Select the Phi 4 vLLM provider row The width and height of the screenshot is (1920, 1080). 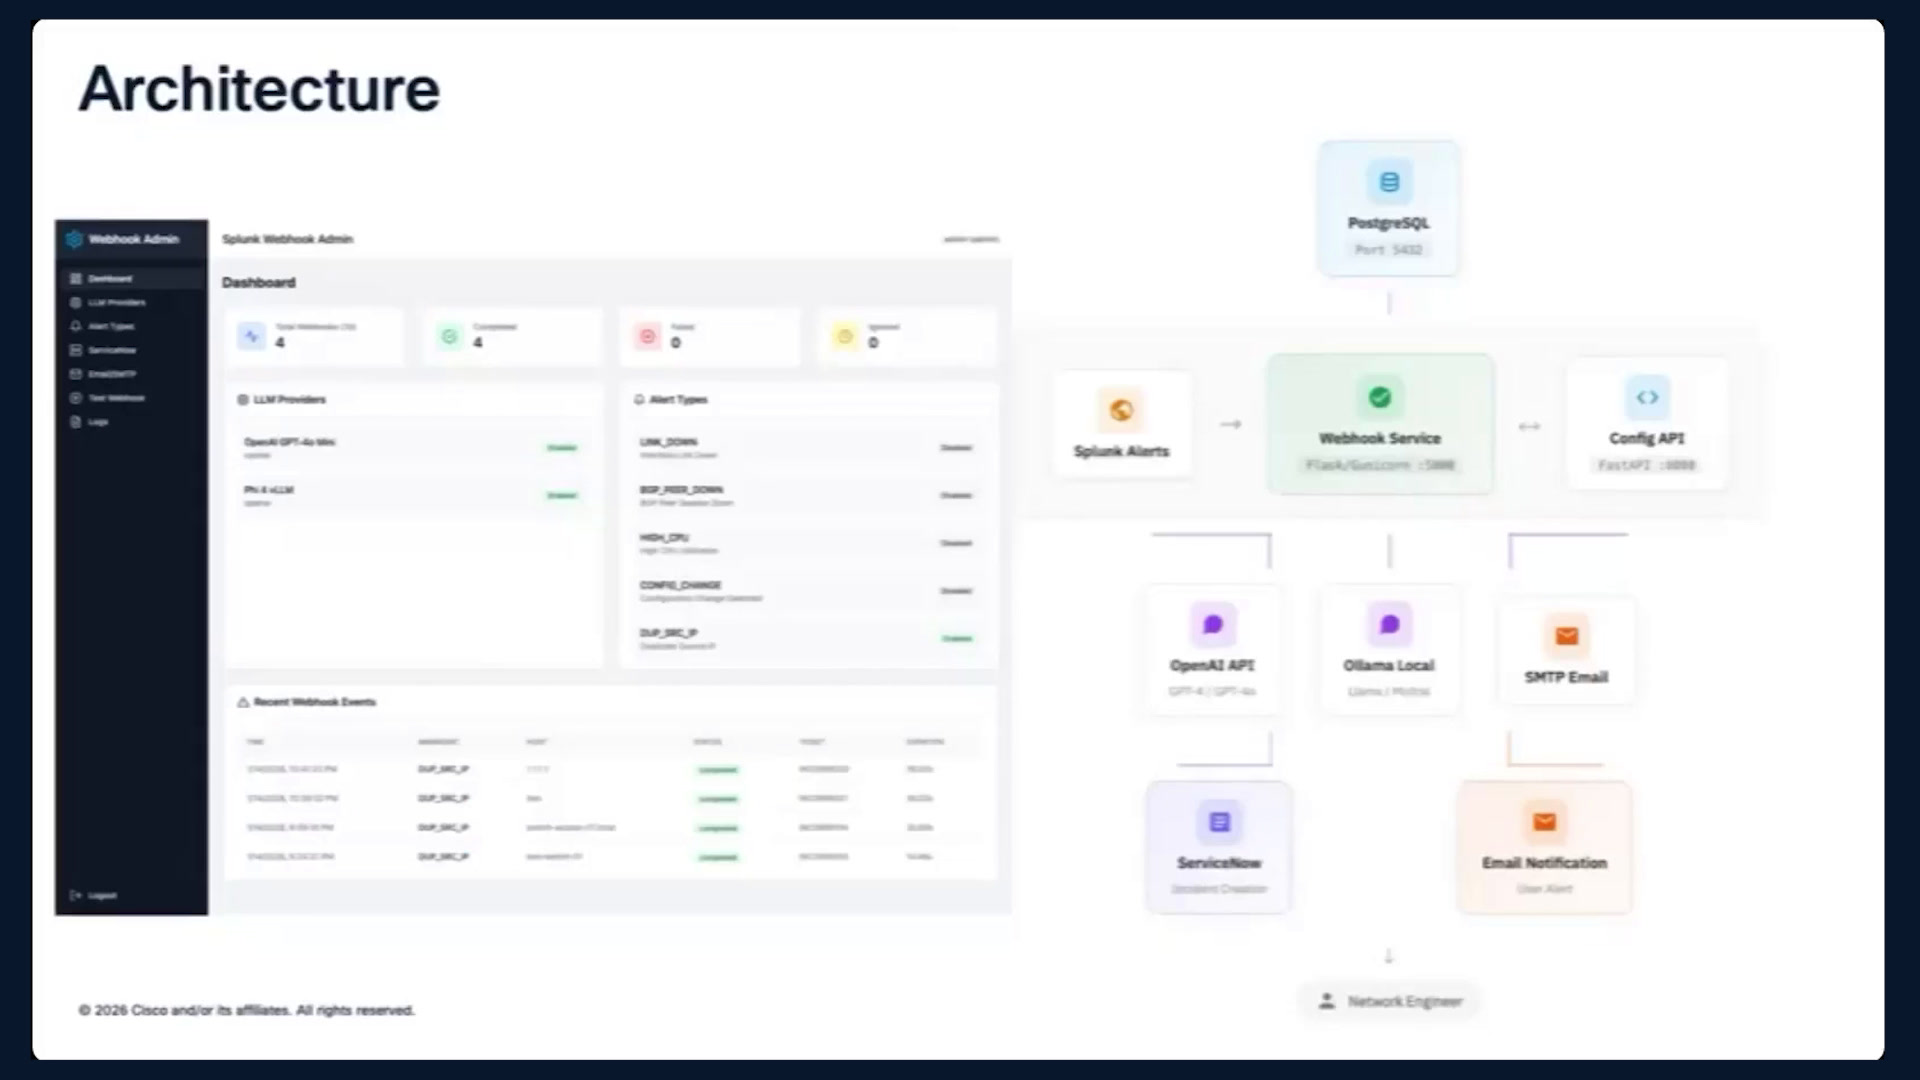[x=413, y=495]
